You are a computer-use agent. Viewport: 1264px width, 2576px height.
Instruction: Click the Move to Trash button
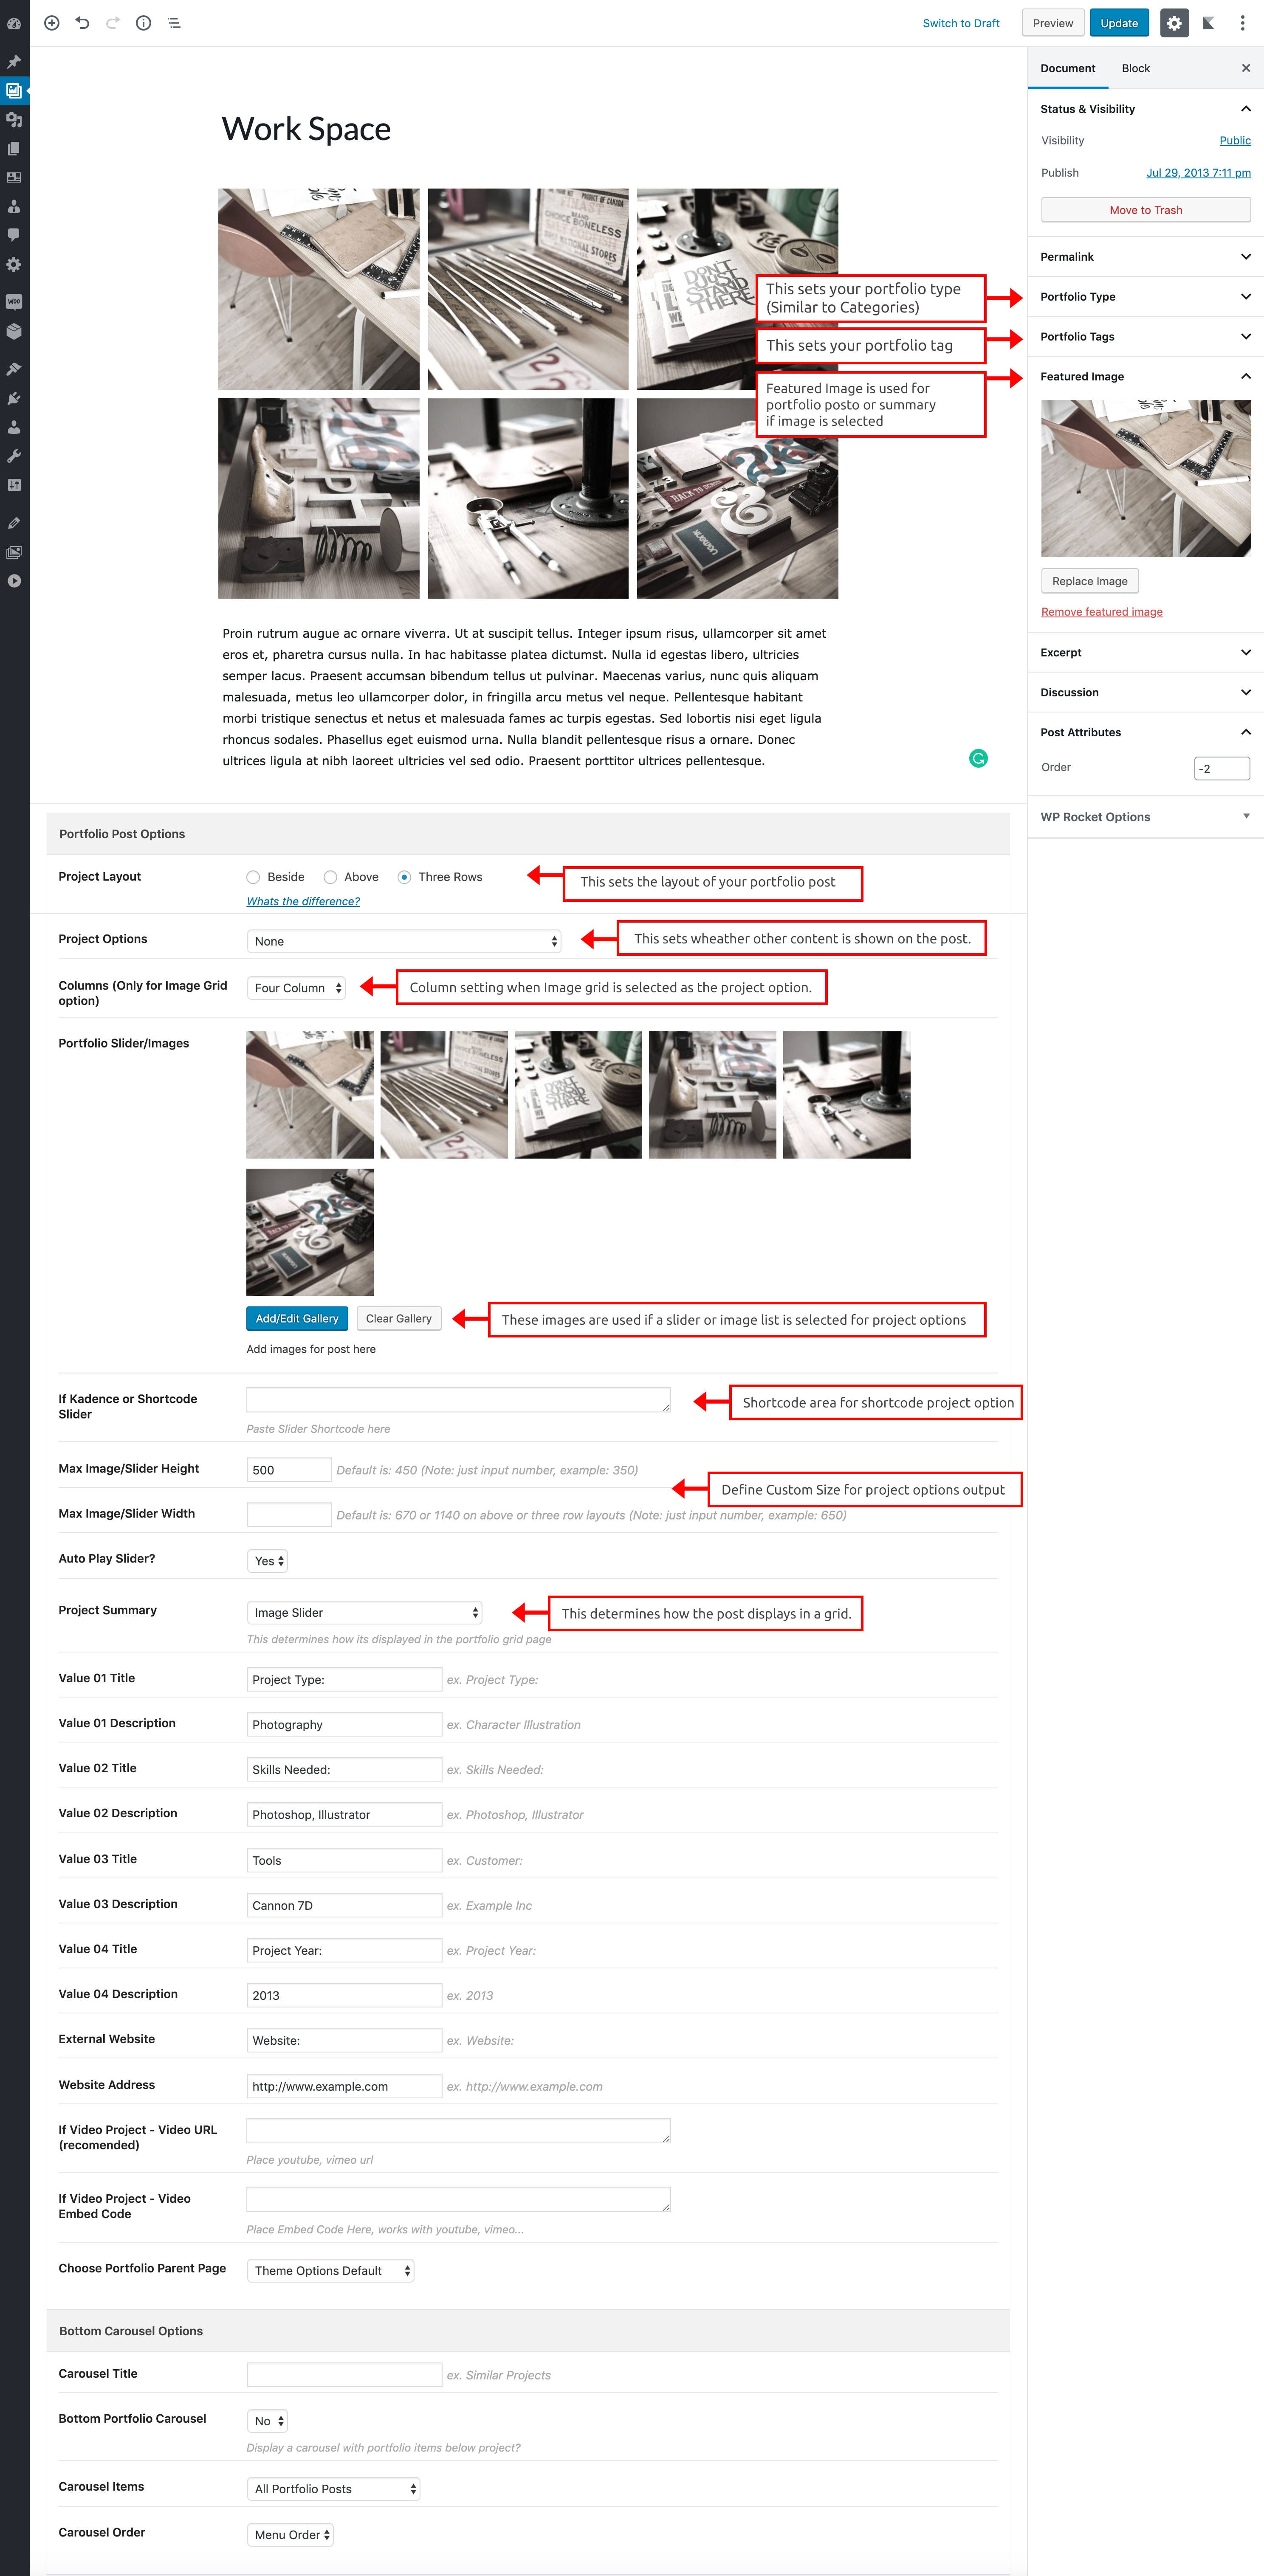click(x=1146, y=210)
